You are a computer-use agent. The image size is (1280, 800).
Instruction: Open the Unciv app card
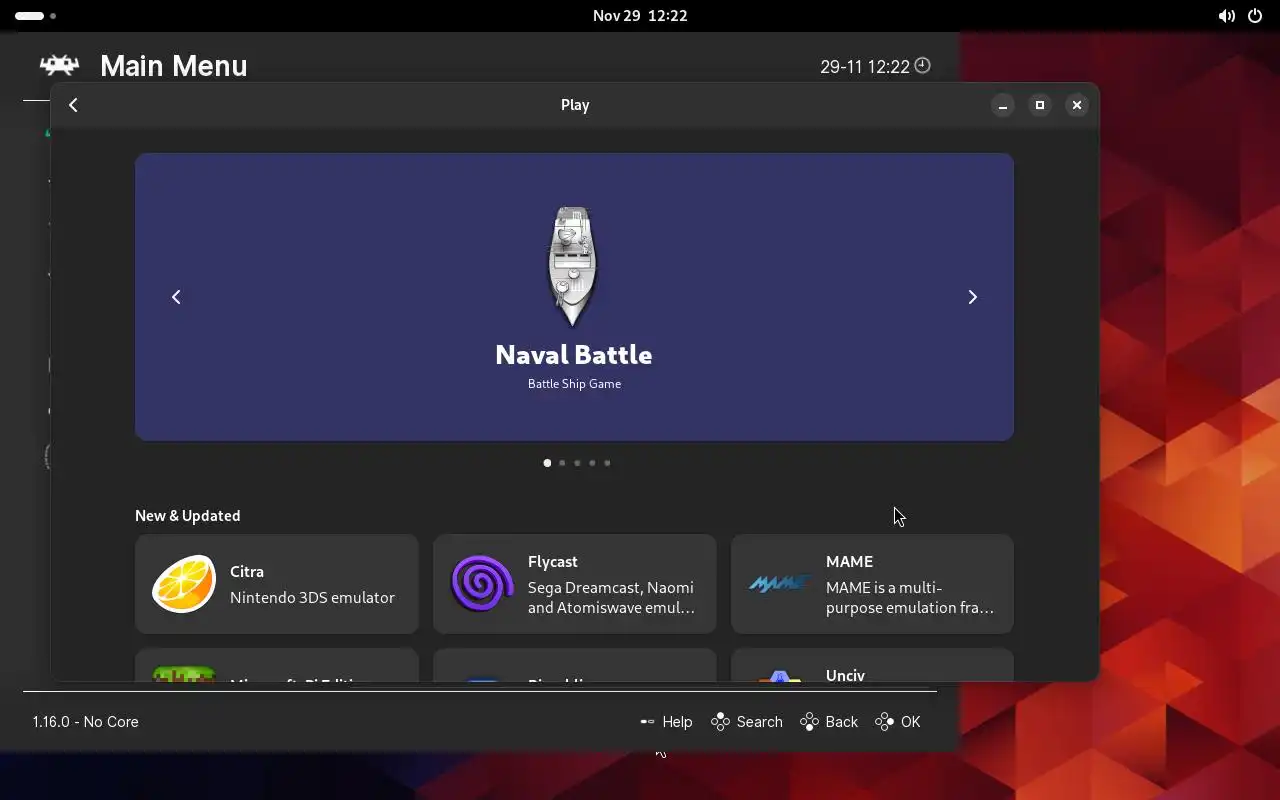(x=872, y=666)
